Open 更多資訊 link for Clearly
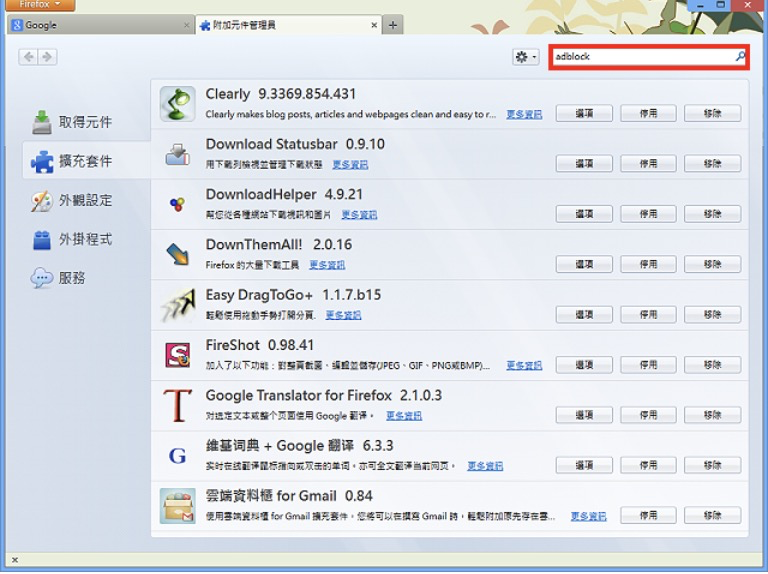 point(524,115)
